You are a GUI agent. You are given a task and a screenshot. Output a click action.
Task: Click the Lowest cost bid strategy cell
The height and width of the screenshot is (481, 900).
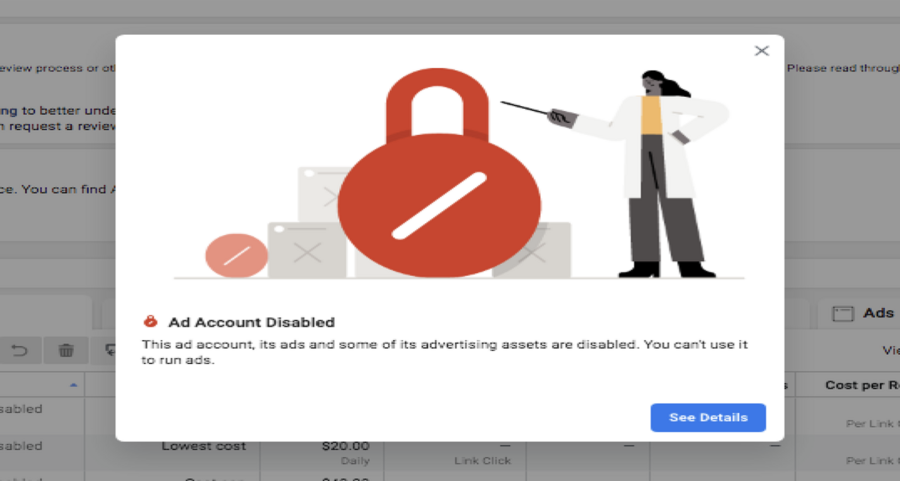point(204,446)
